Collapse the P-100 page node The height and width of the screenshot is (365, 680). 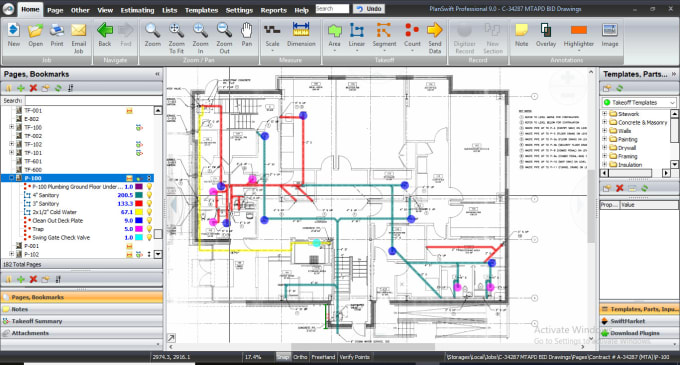tap(12, 178)
